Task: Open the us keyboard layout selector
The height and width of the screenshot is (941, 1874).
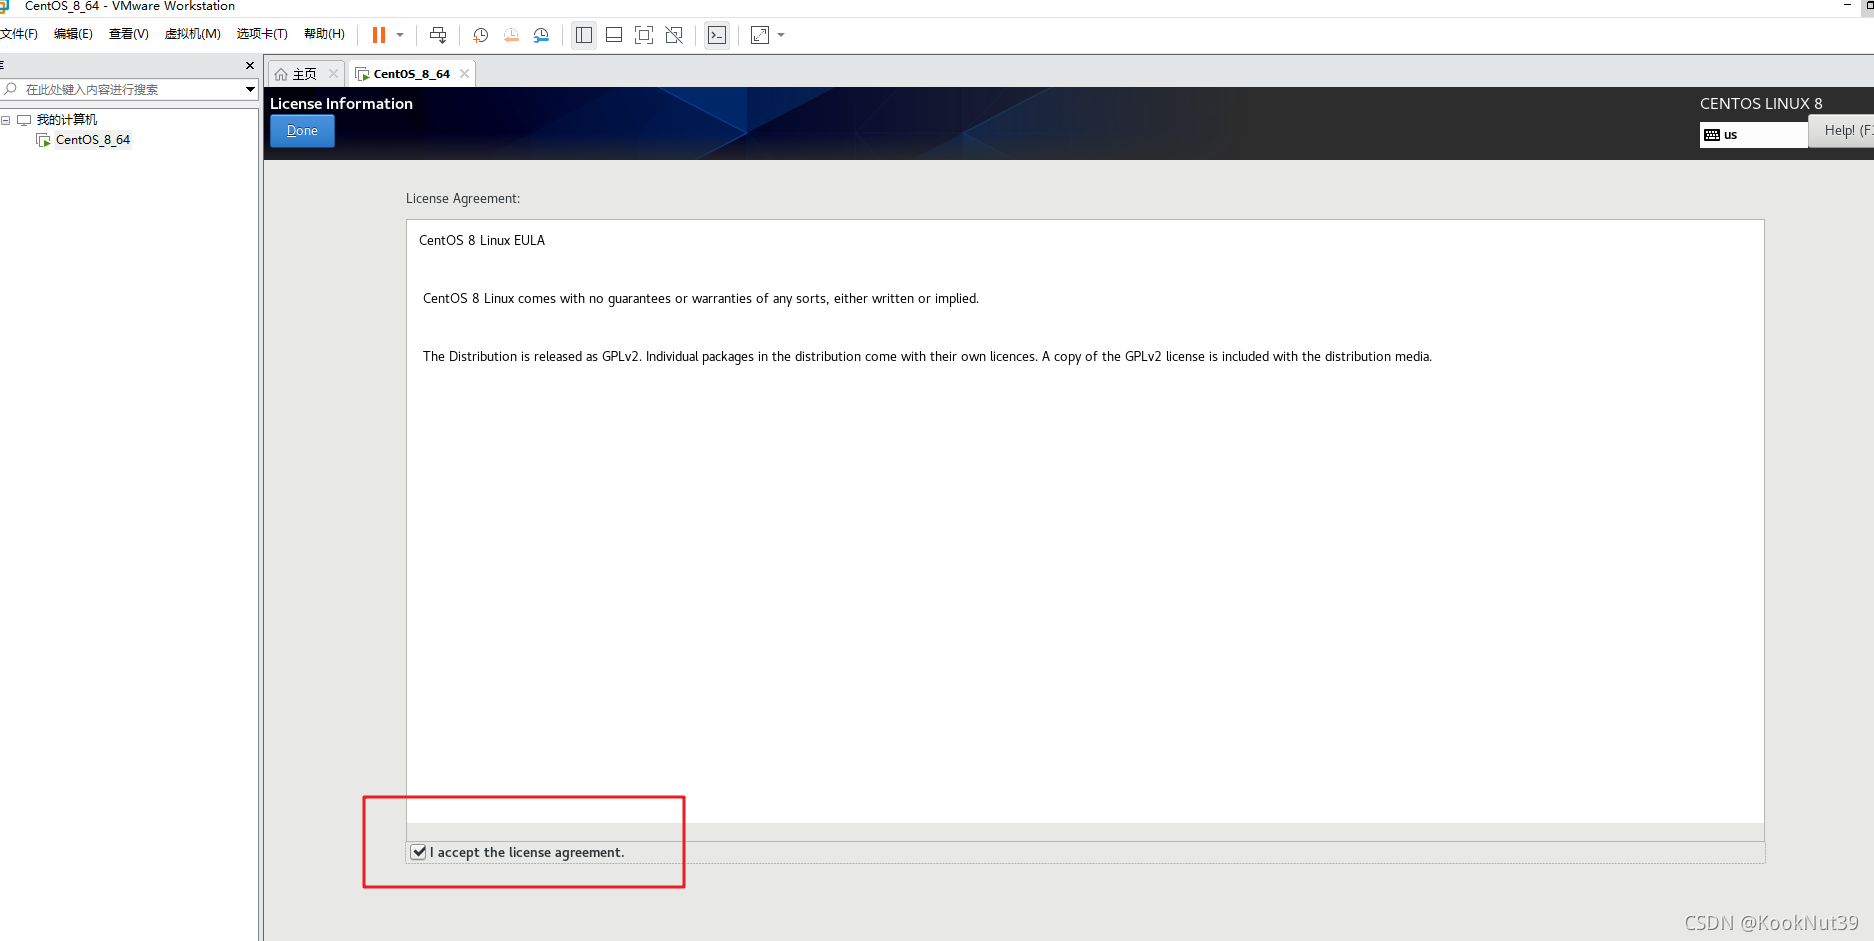Action: [x=1754, y=135]
